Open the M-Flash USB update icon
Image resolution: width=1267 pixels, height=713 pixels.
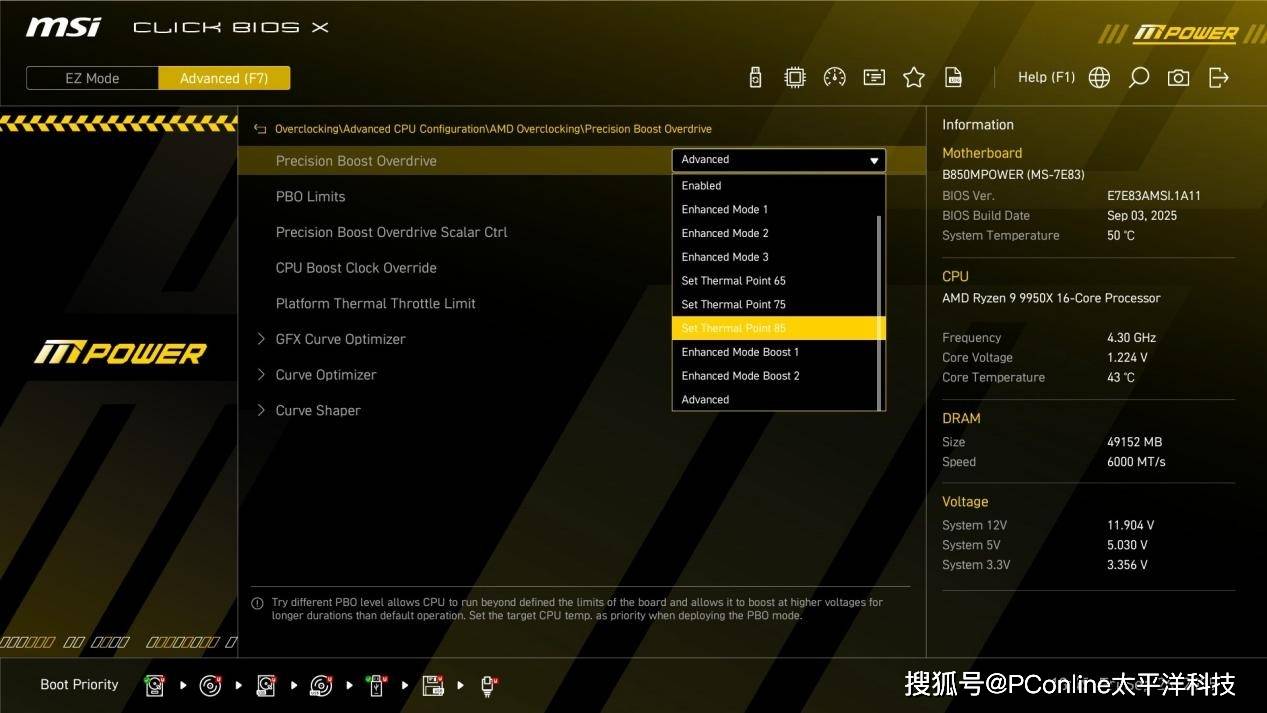coord(755,78)
